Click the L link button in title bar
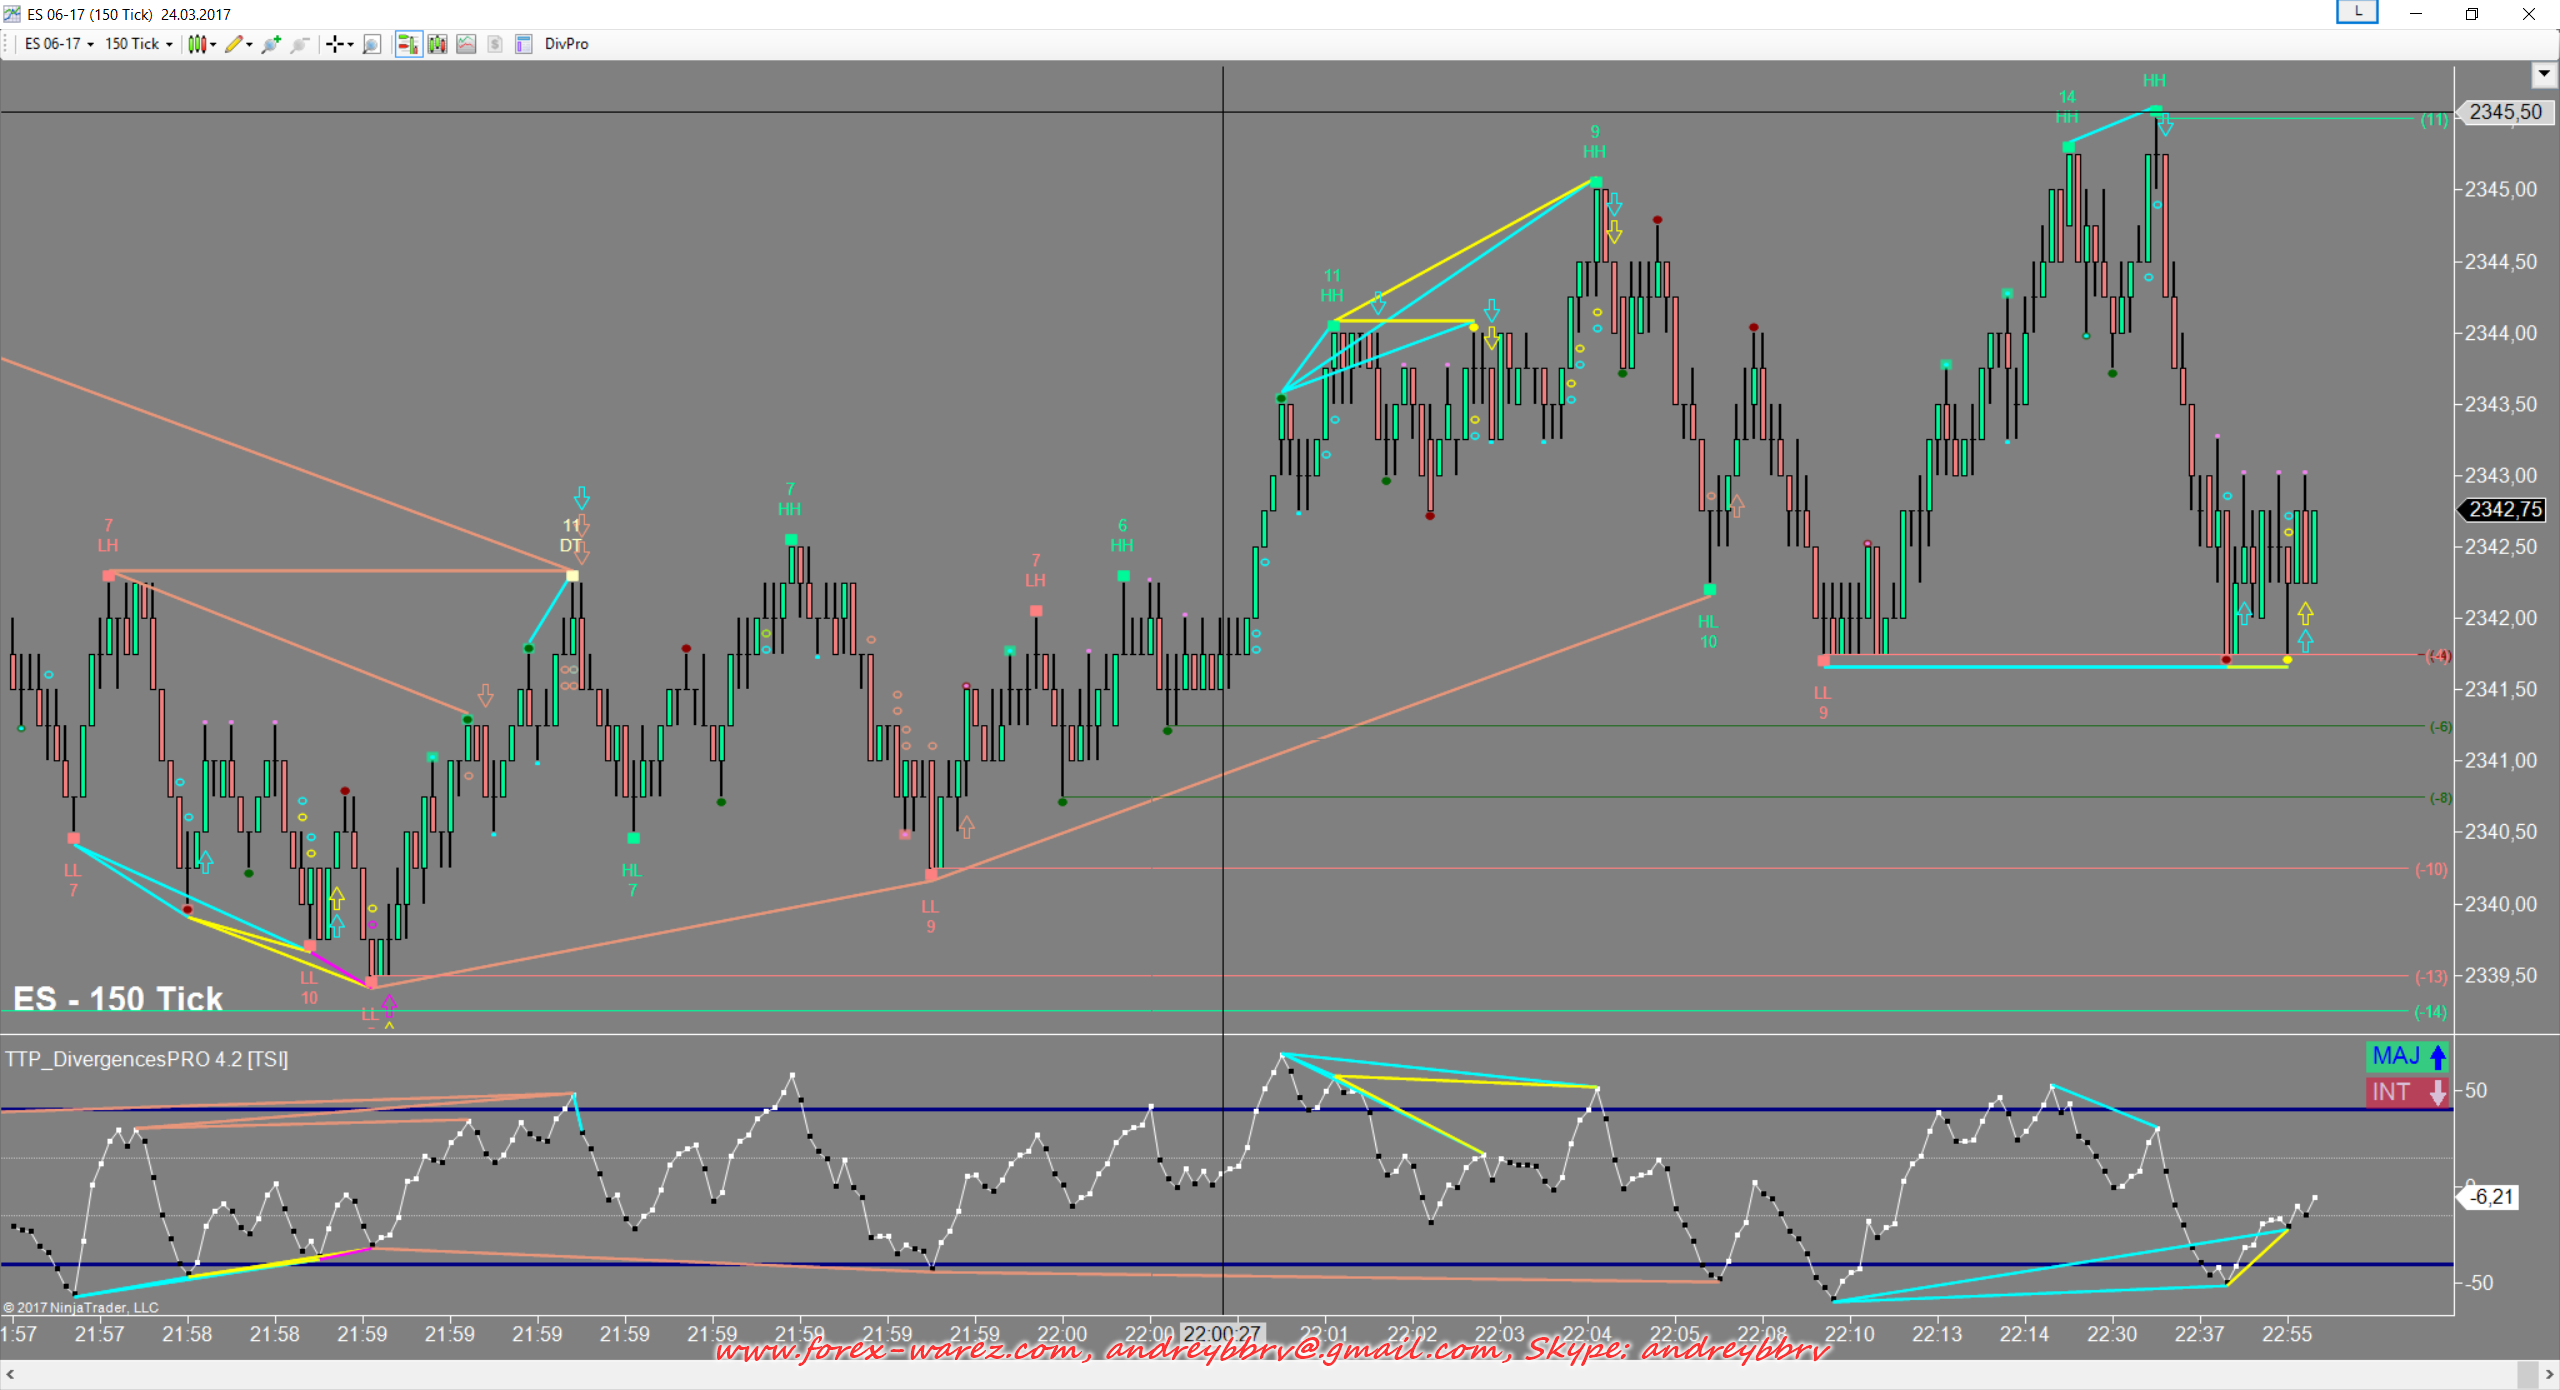The width and height of the screenshot is (2560, 1390). [2357, 12]
